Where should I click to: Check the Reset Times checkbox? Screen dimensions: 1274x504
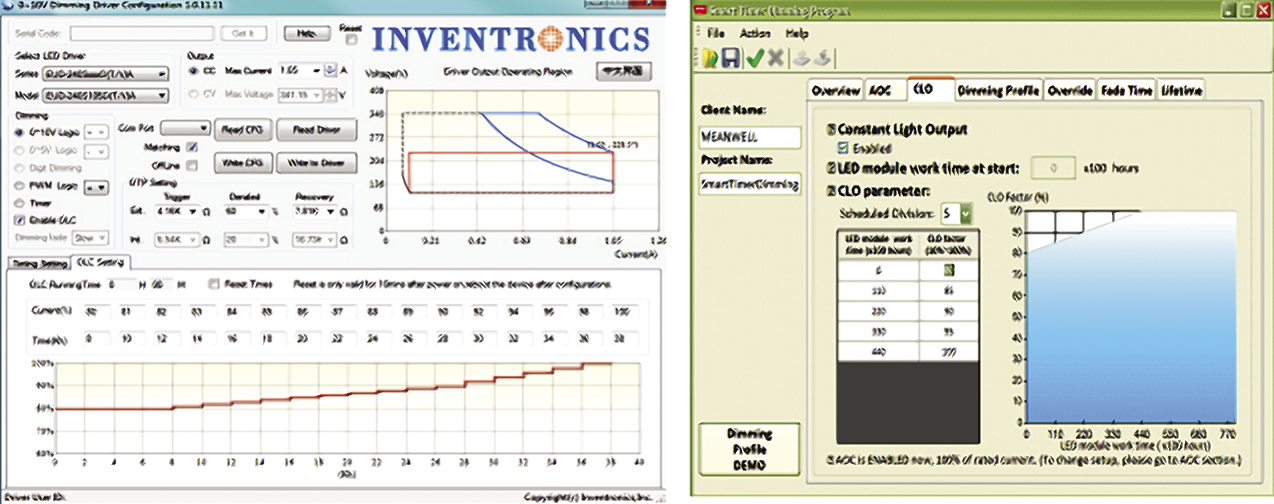214,285
